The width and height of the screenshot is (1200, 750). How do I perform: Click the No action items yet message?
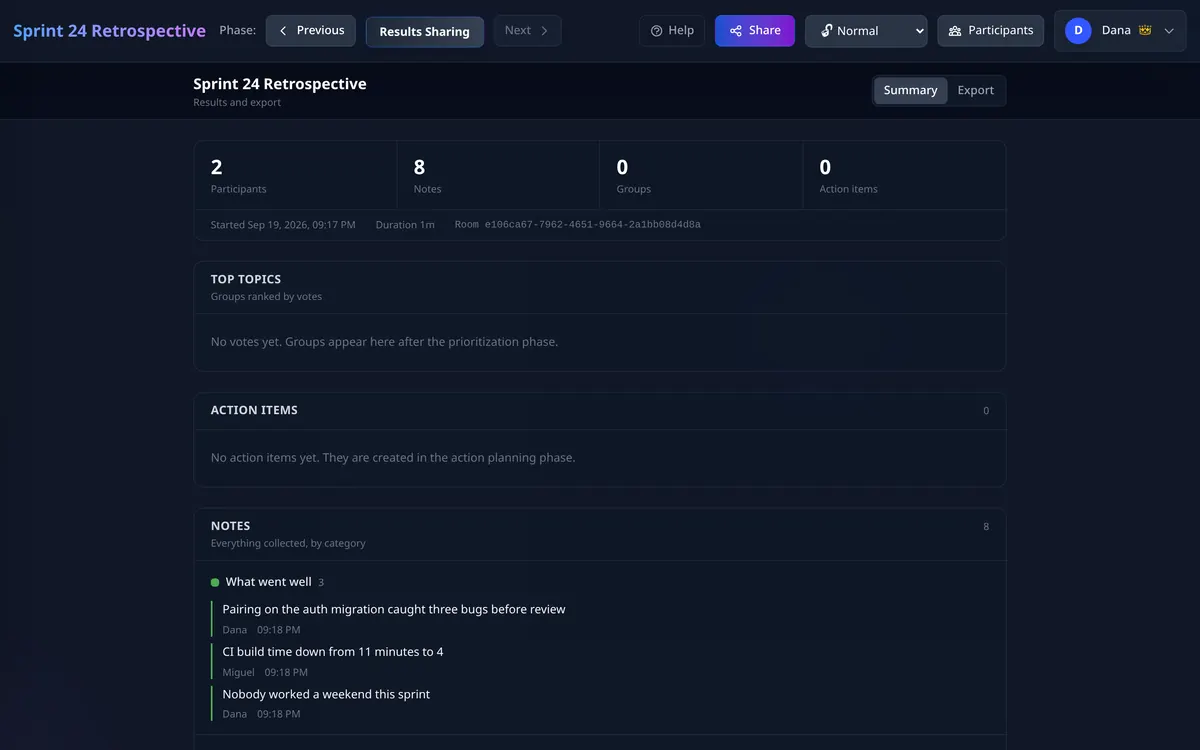393,458
